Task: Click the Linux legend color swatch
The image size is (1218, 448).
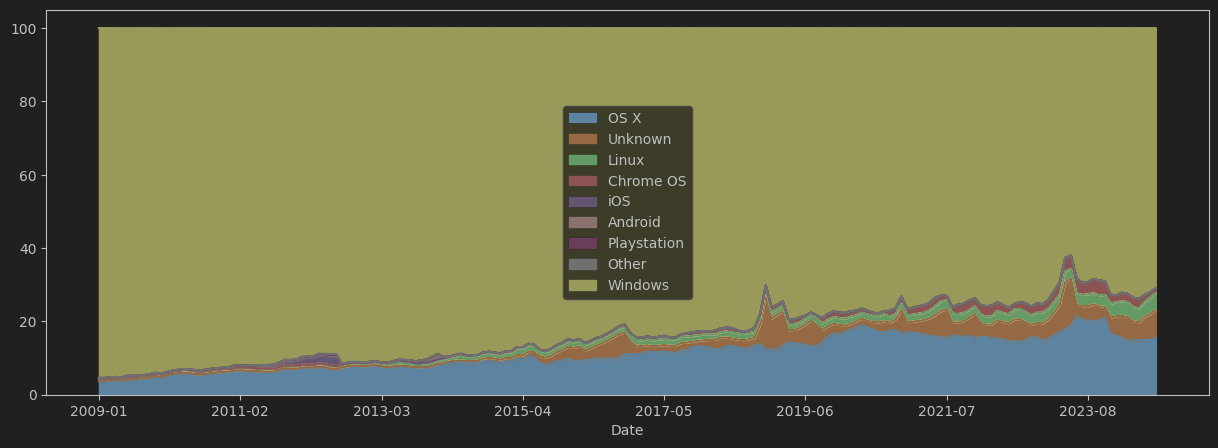Action: (x=582, y=160)
